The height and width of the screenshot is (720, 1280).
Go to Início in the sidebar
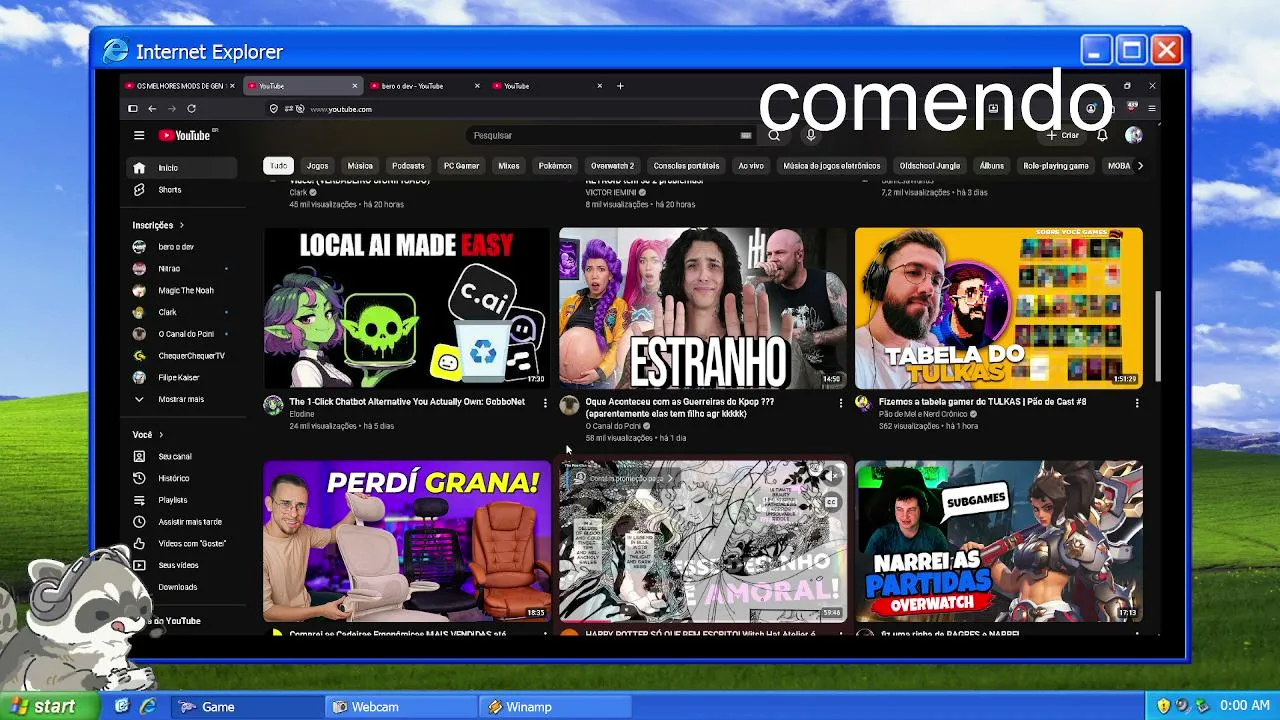(x=181, y=168)
